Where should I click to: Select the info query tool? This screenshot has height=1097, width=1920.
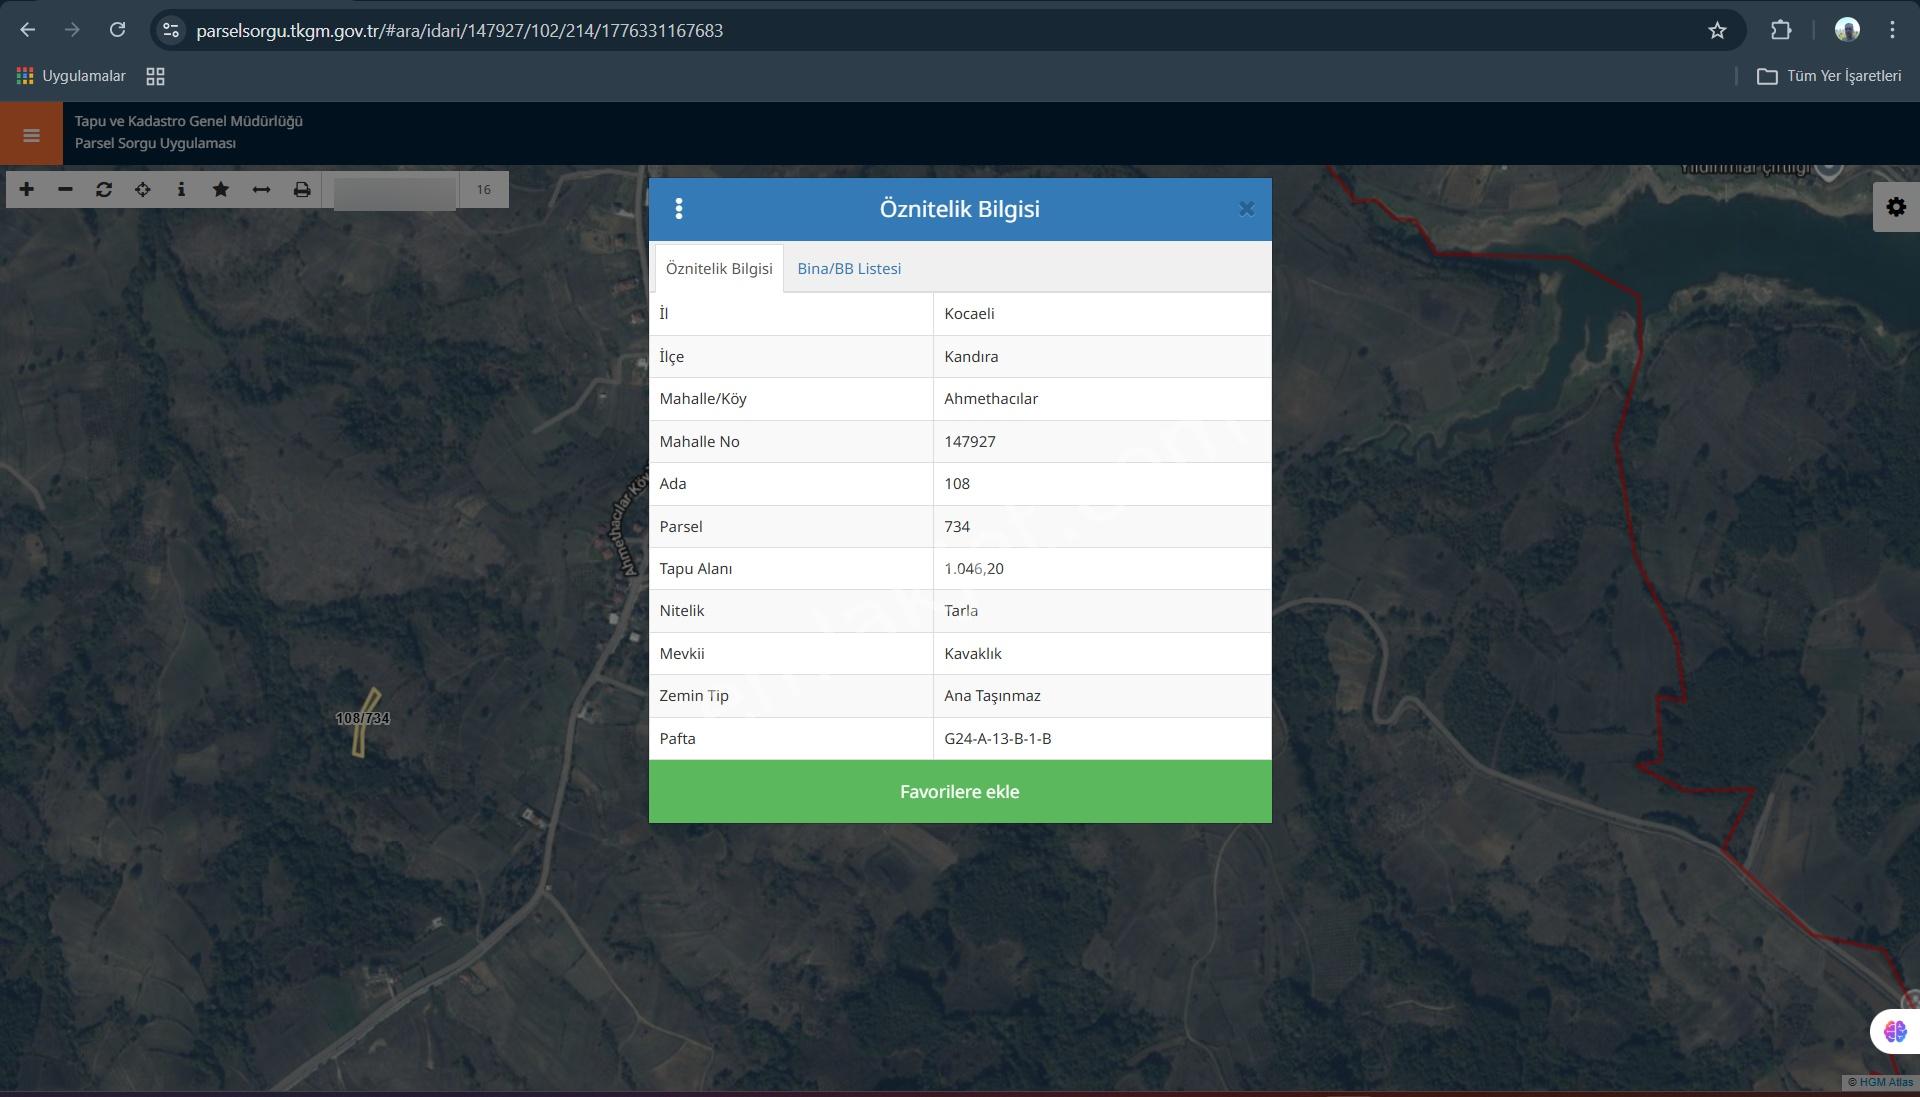click(181, 190)
